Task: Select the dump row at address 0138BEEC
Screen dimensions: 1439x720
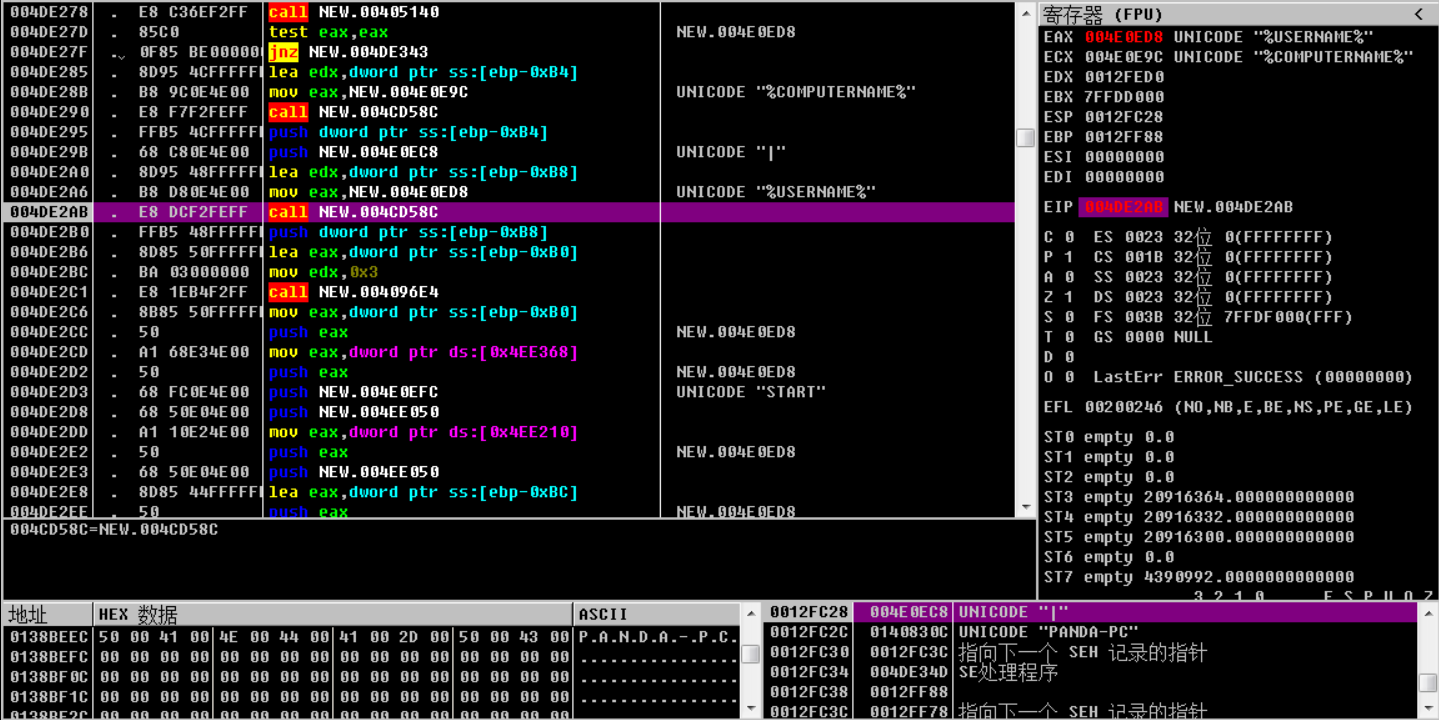Action: click(x=372, y=636)
